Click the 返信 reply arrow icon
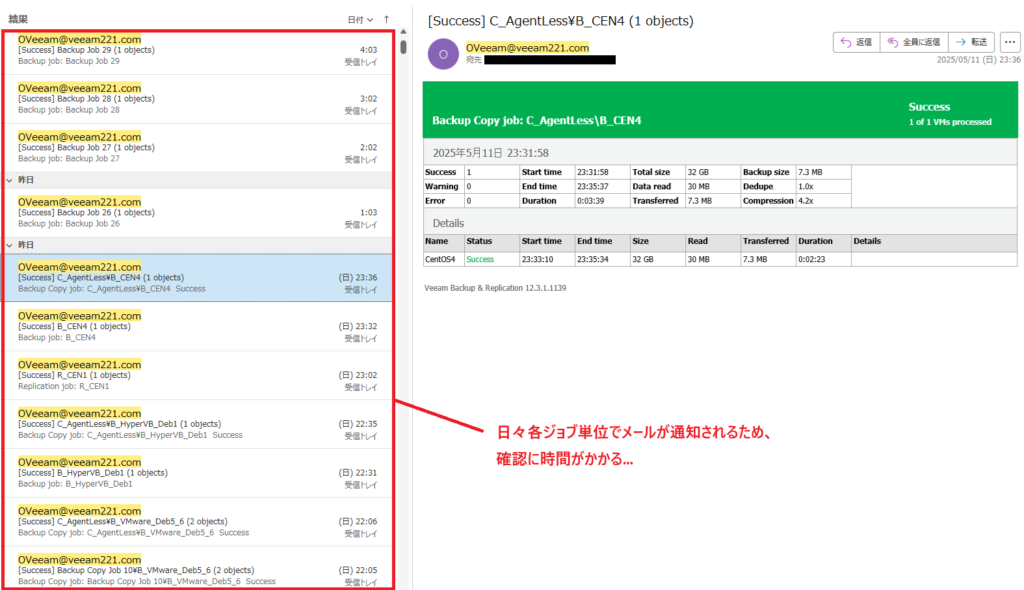 pyautogui.click(x=845, y=42)
